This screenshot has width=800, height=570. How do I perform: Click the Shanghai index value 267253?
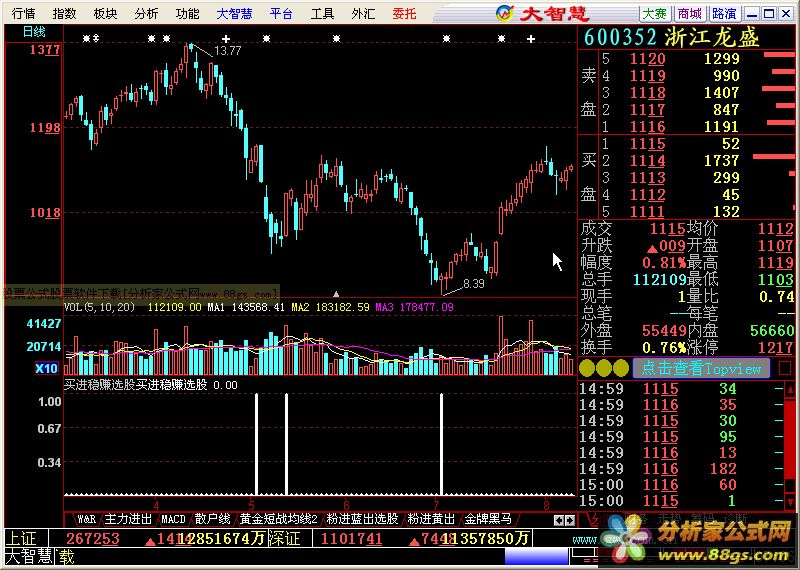point(93,538)
